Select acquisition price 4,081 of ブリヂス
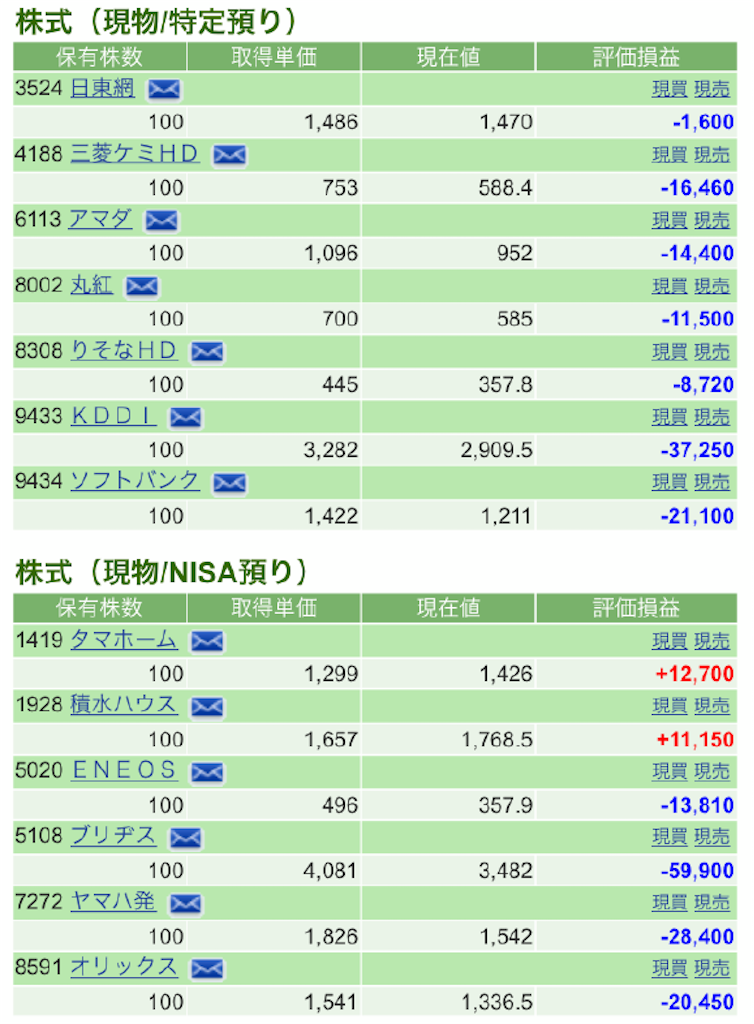The width and height of the screenshot is (754, 1024). (330, 871)
